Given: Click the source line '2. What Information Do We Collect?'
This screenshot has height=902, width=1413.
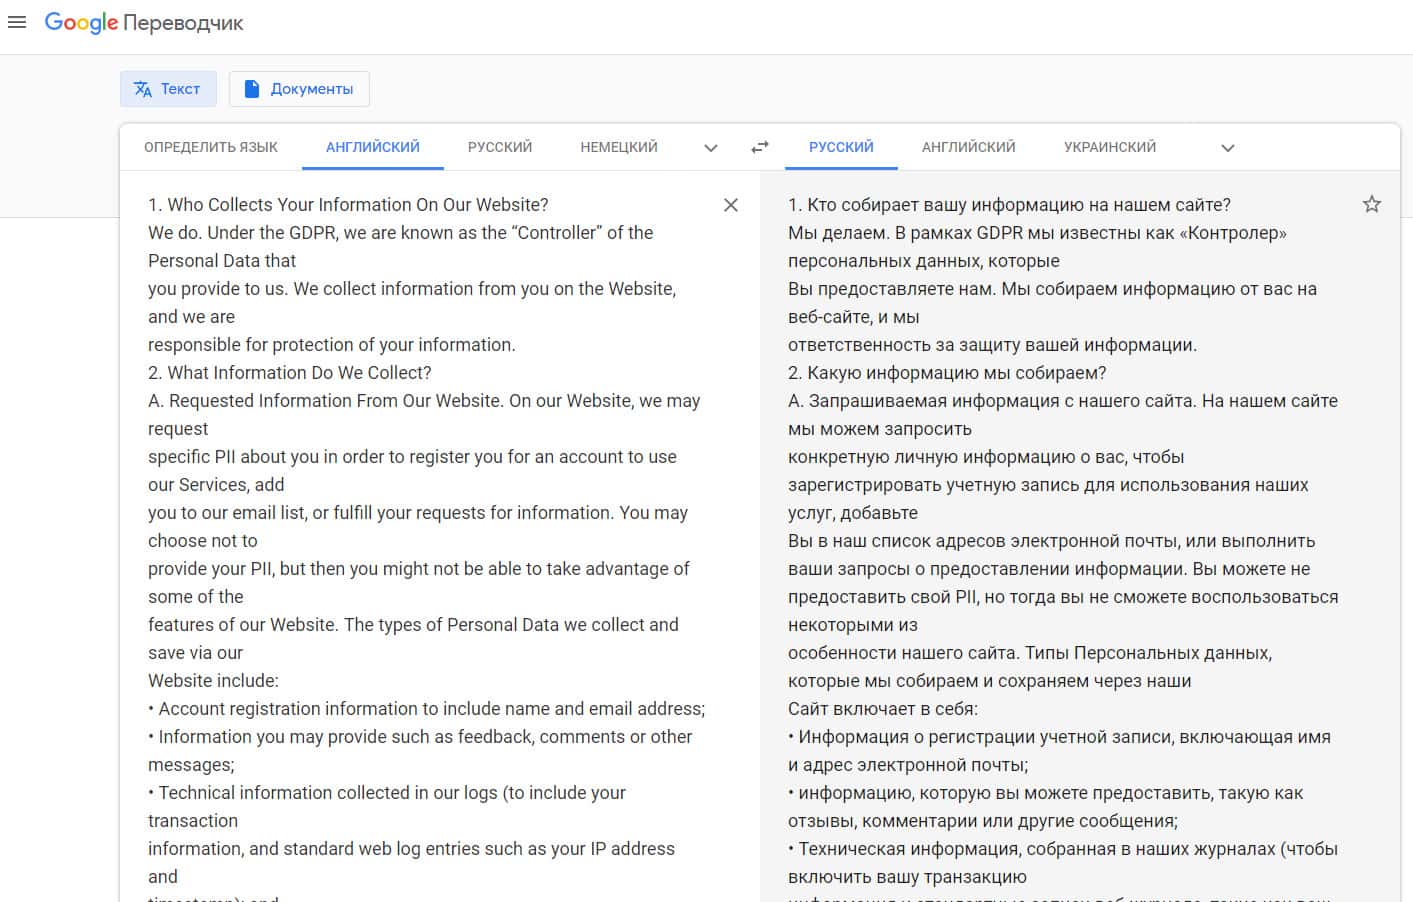Looking at the screenshot, I should coord(290,373).
